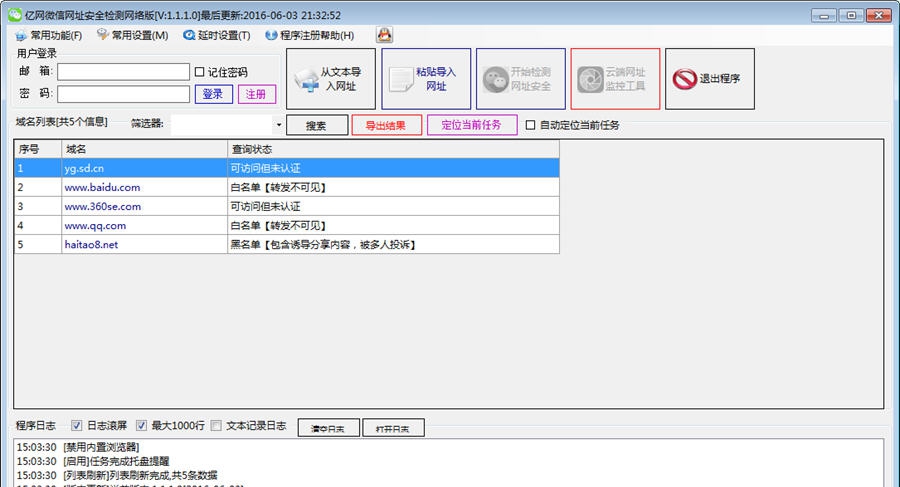
Task: Toggle the 最大1000行 checkbox
Action: [x=141, y=426]
